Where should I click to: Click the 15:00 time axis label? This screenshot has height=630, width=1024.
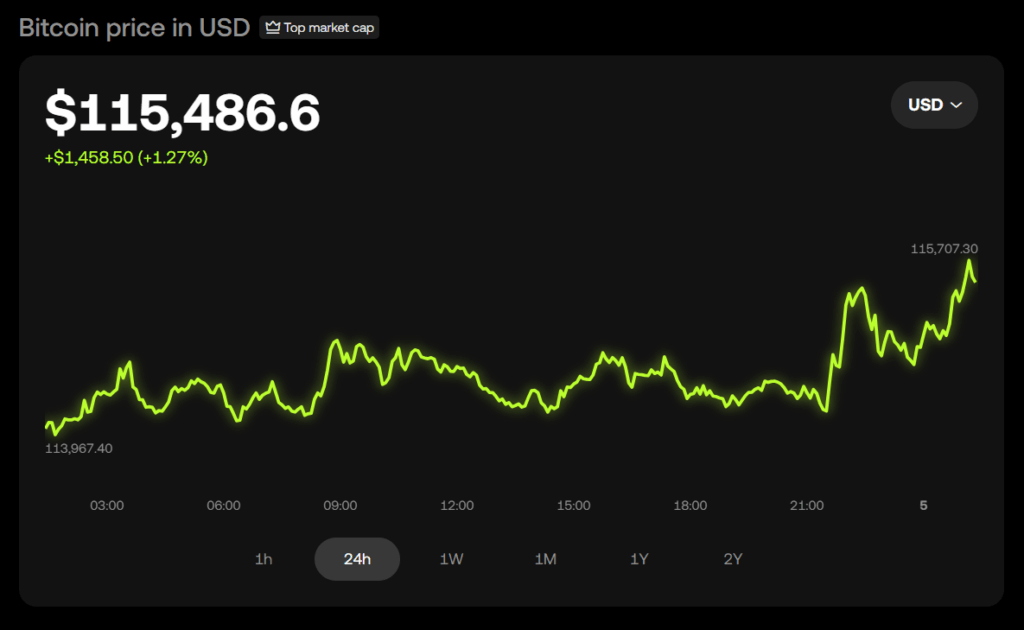573,505
